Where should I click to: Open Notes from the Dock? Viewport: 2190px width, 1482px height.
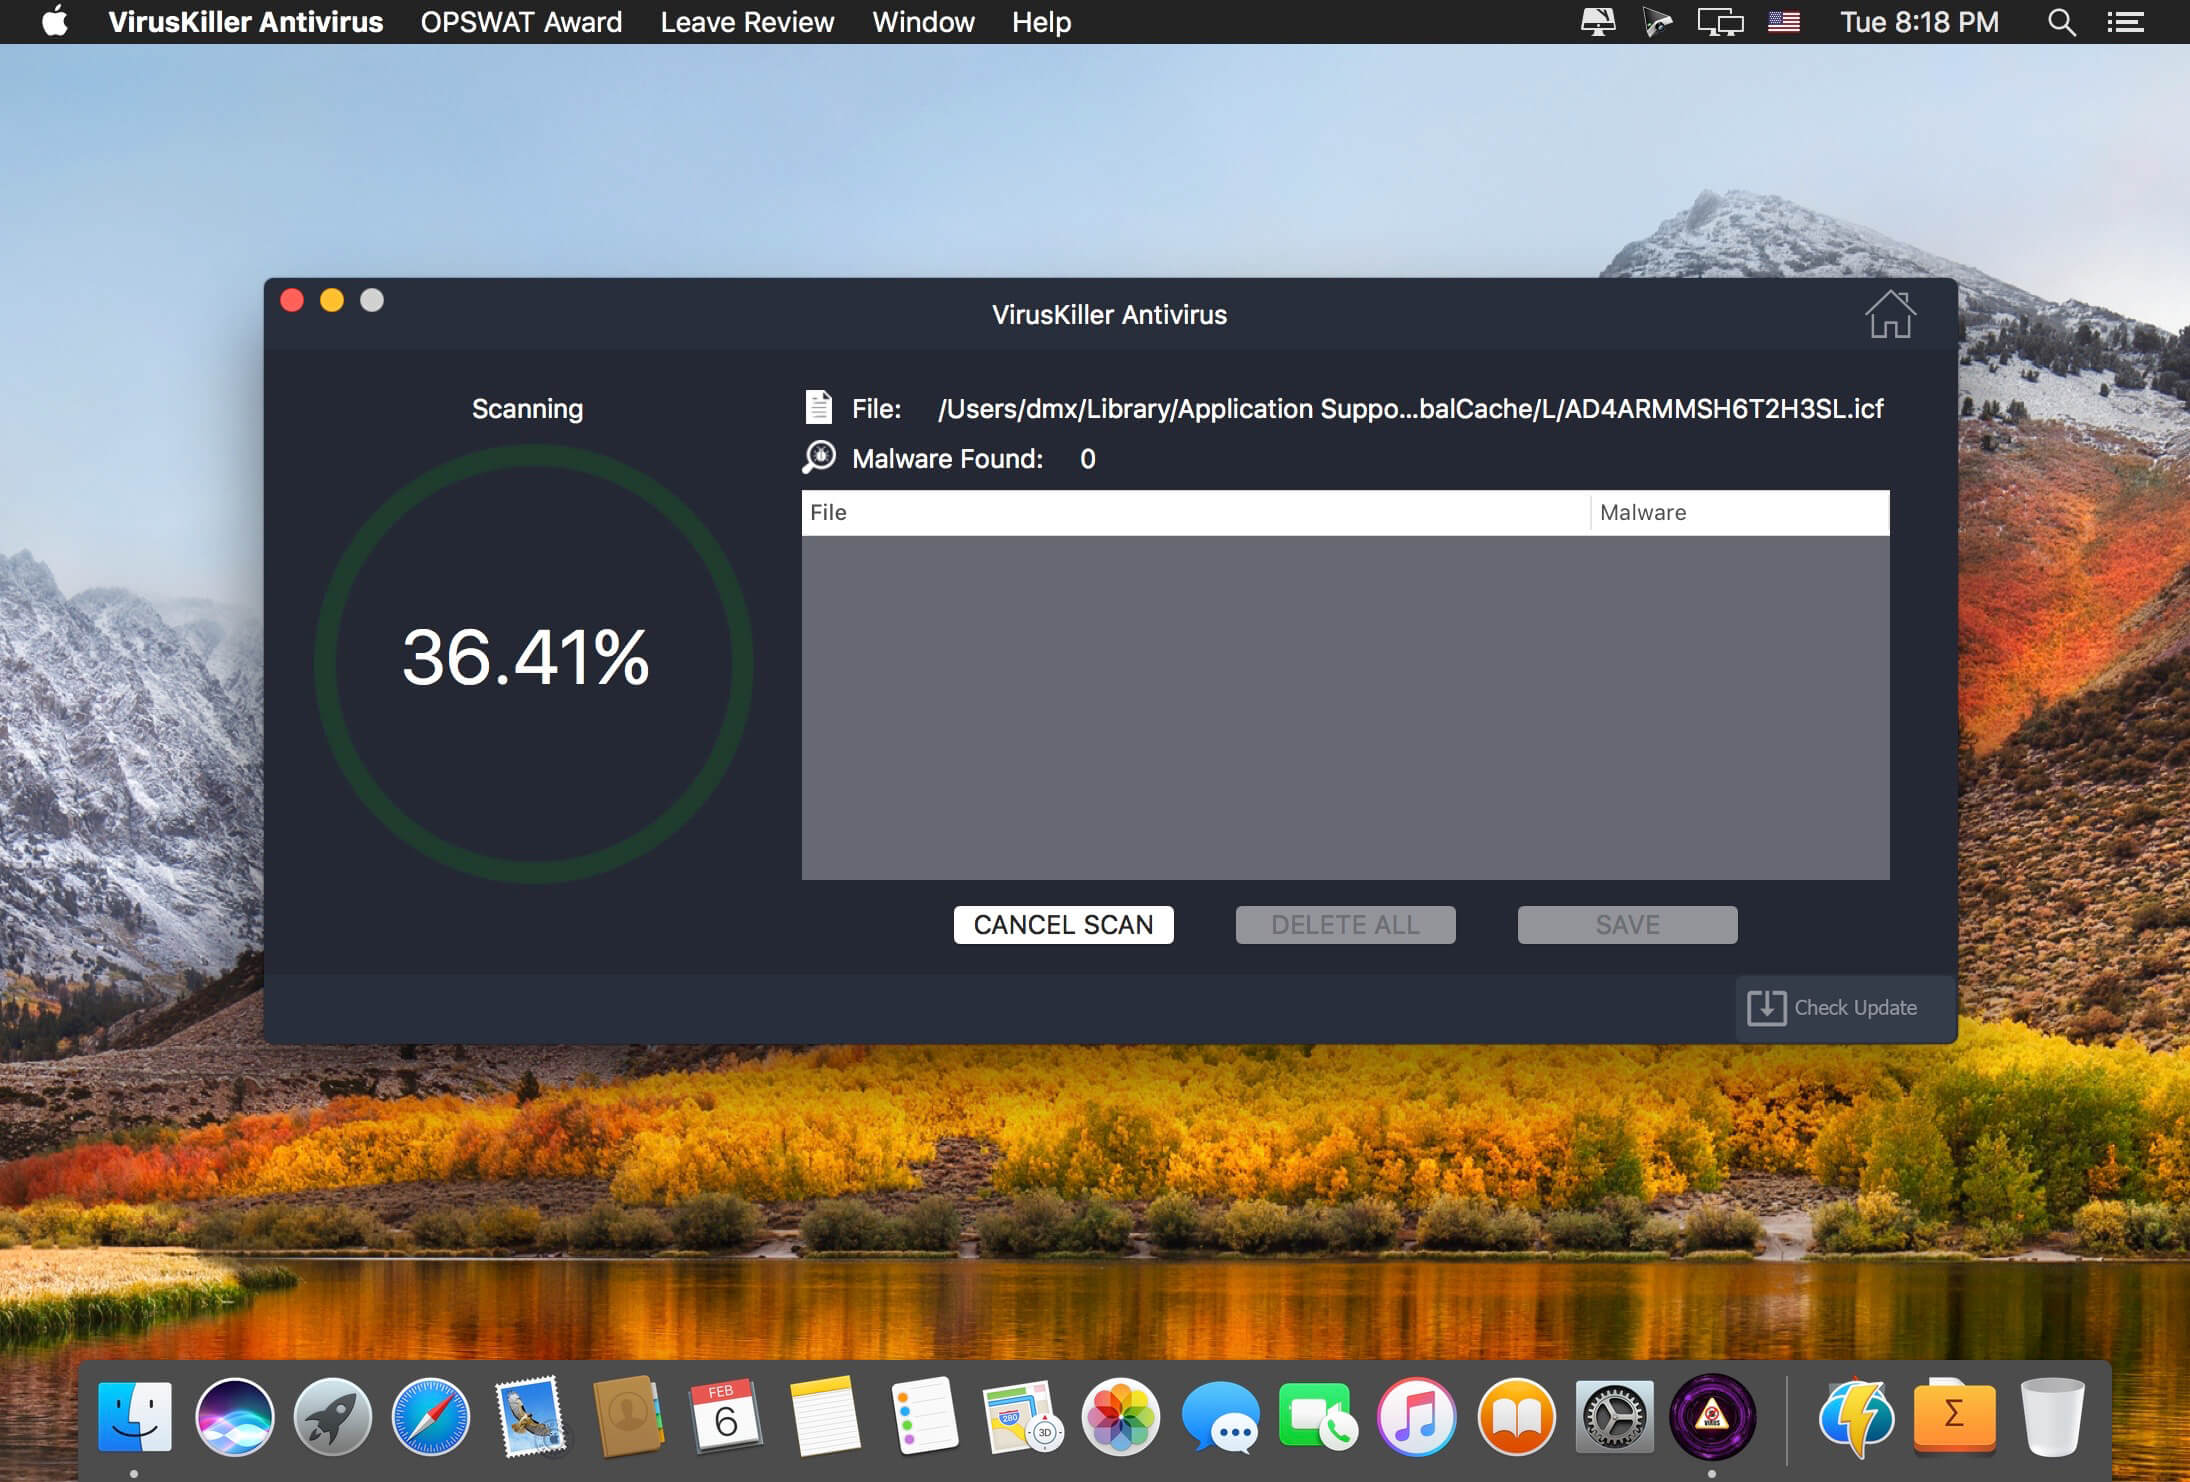coord(825,1416)
